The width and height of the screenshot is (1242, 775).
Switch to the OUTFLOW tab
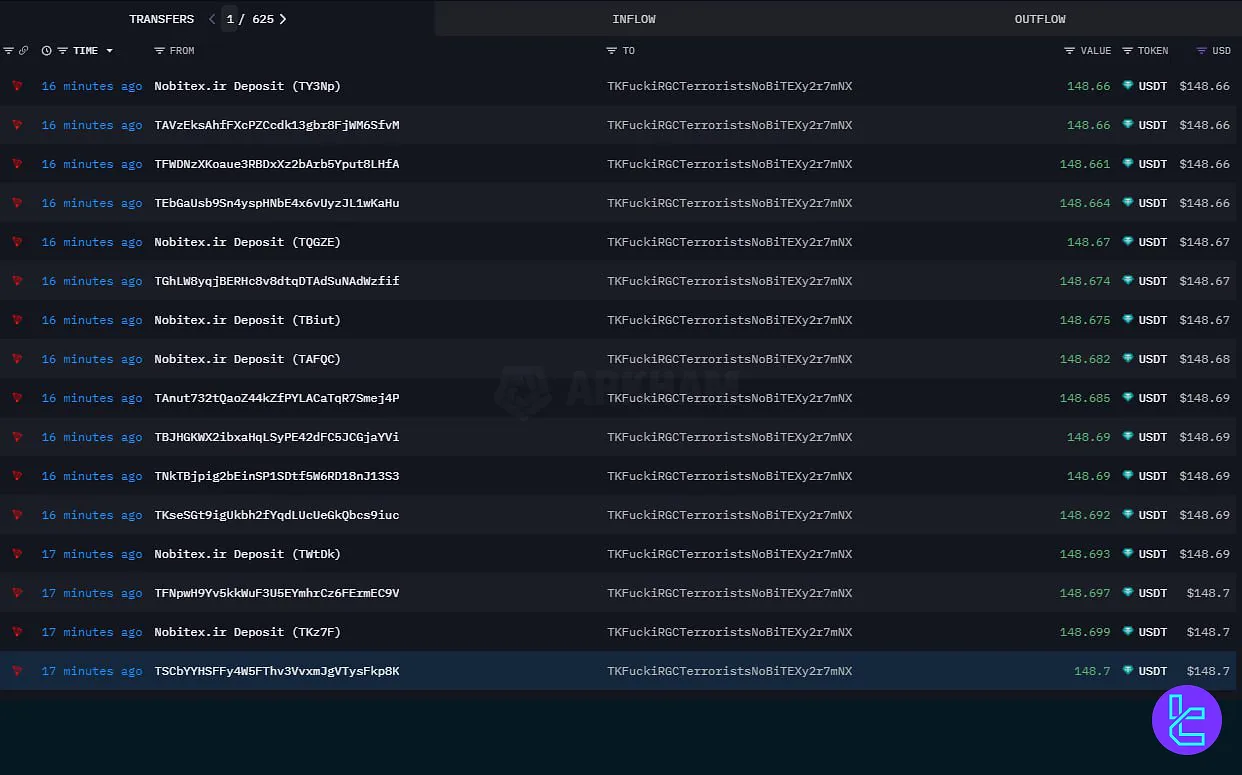[1040, 19]
